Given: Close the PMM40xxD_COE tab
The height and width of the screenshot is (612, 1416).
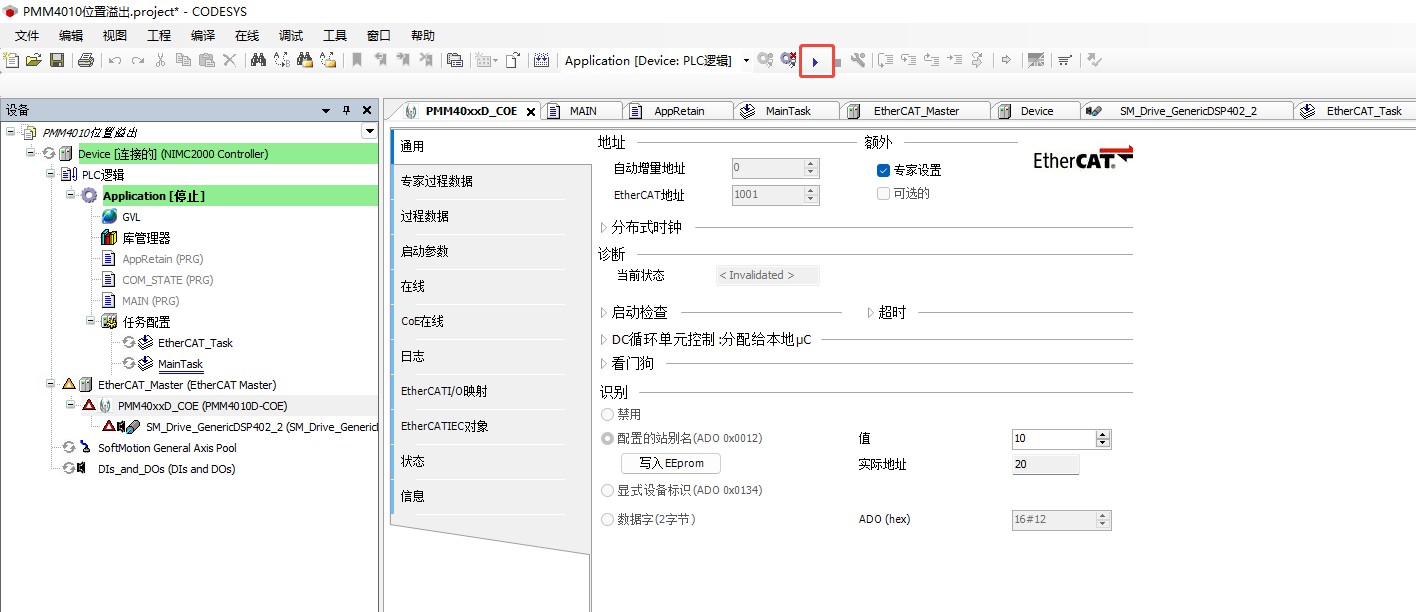Looking at the screenshot, I should coord(530,112).
